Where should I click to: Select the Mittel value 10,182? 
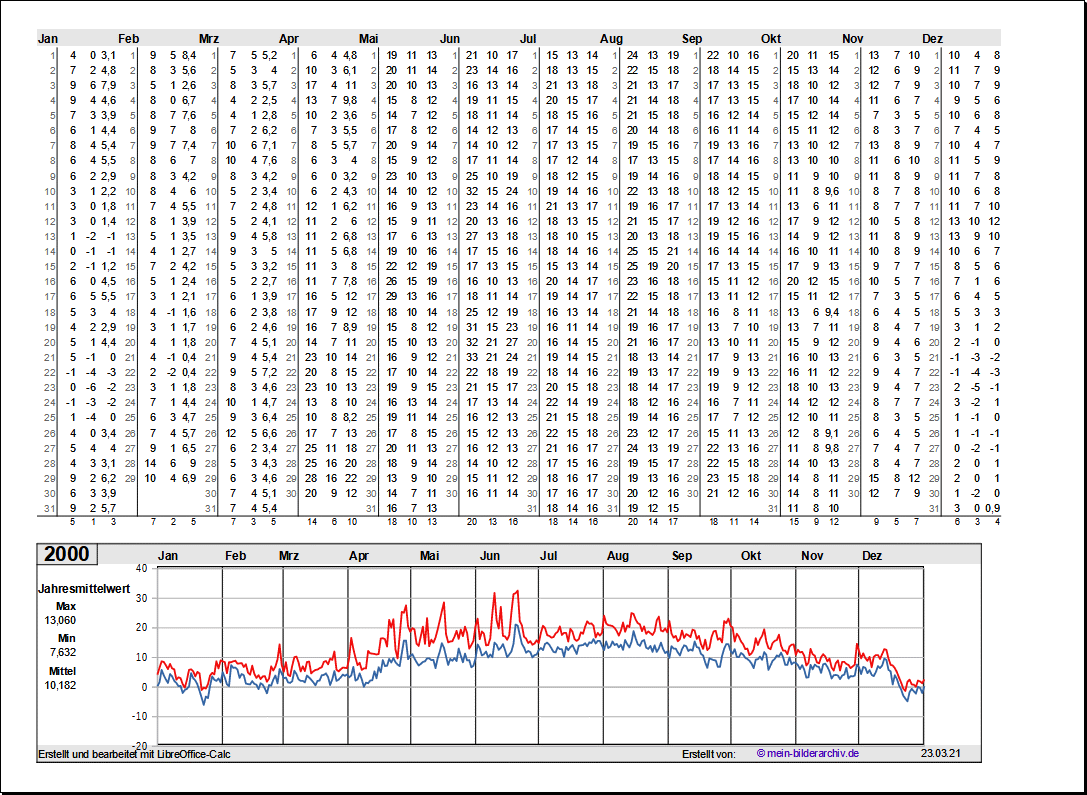point(62,685)
